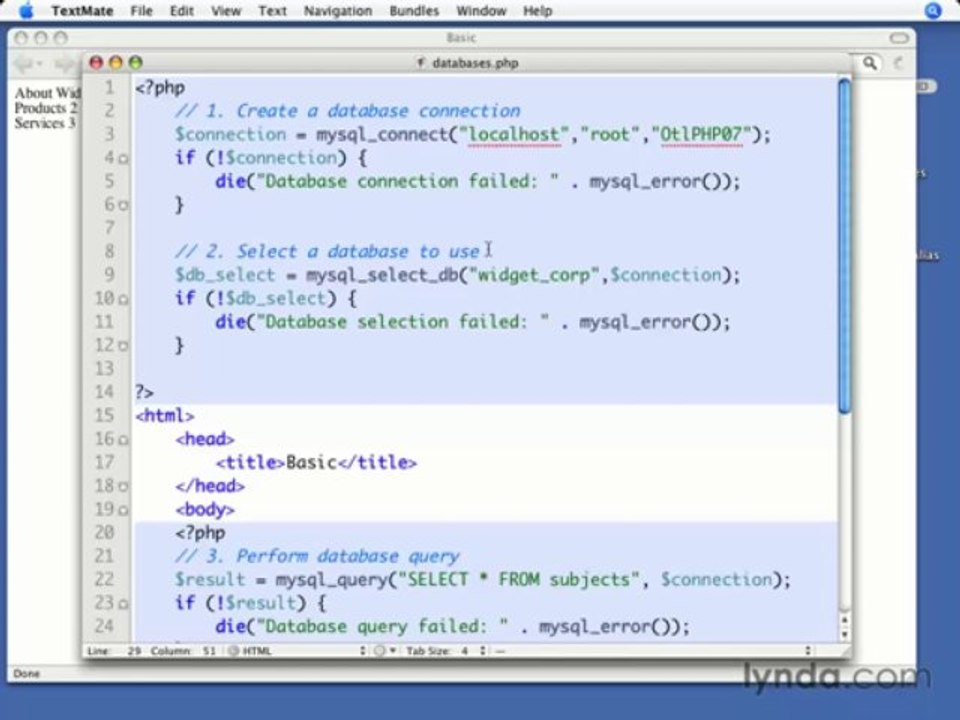Click the comment '1. Create a database connection'
The image size is (960, 720).
[347, 111]
